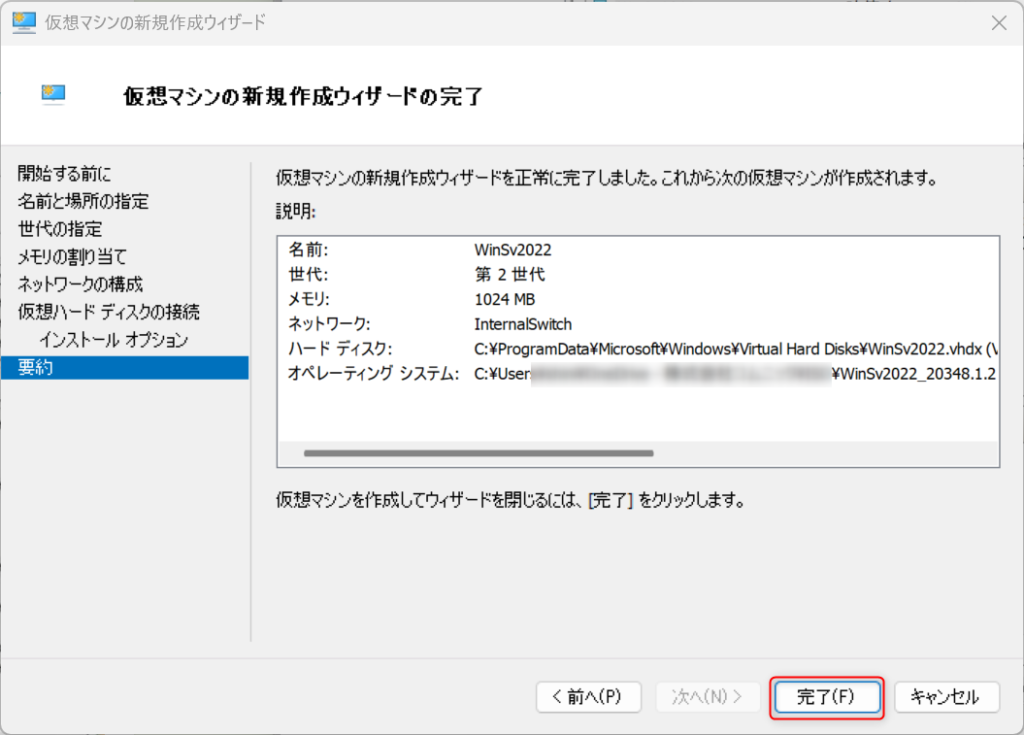Go to the インストール オプション step
Viewport: 1024px width, 735px height.
(x=113, y=340)
